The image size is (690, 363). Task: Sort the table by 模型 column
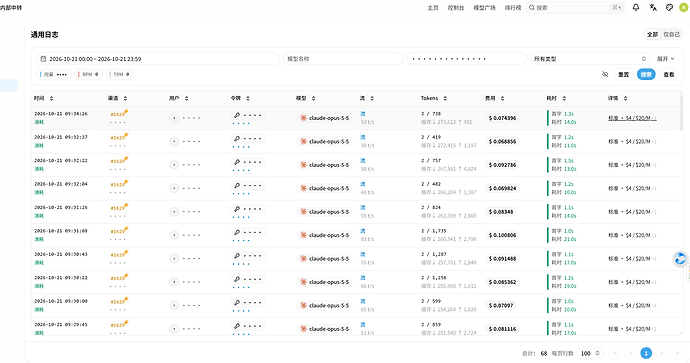click(306, 98)
